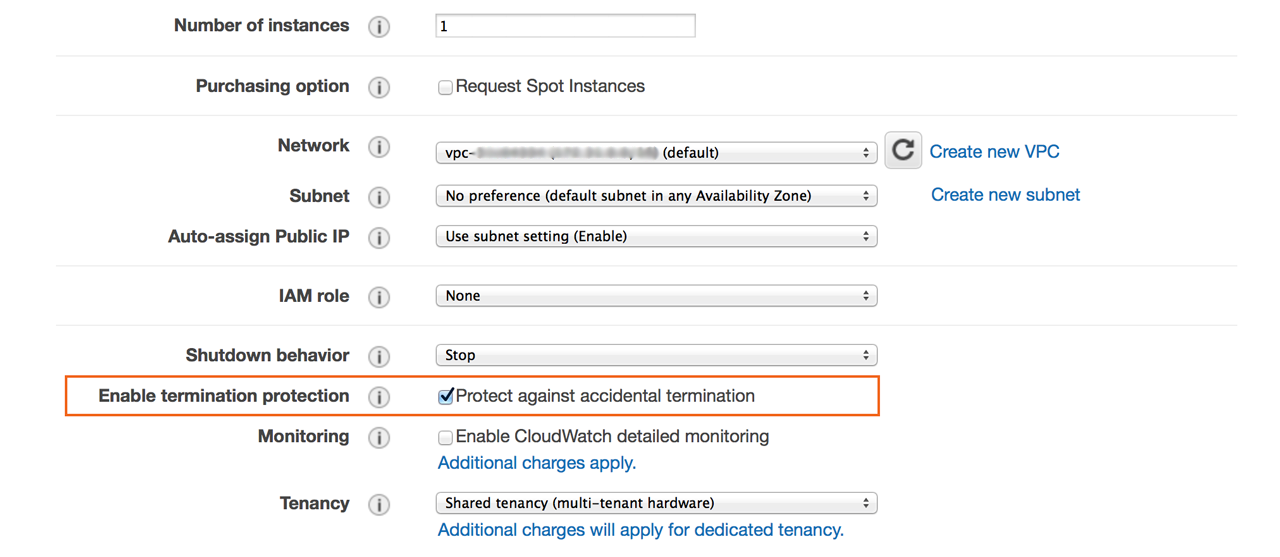
Task: Open the Network VPC dropdown
Action: tap(656, 153)
